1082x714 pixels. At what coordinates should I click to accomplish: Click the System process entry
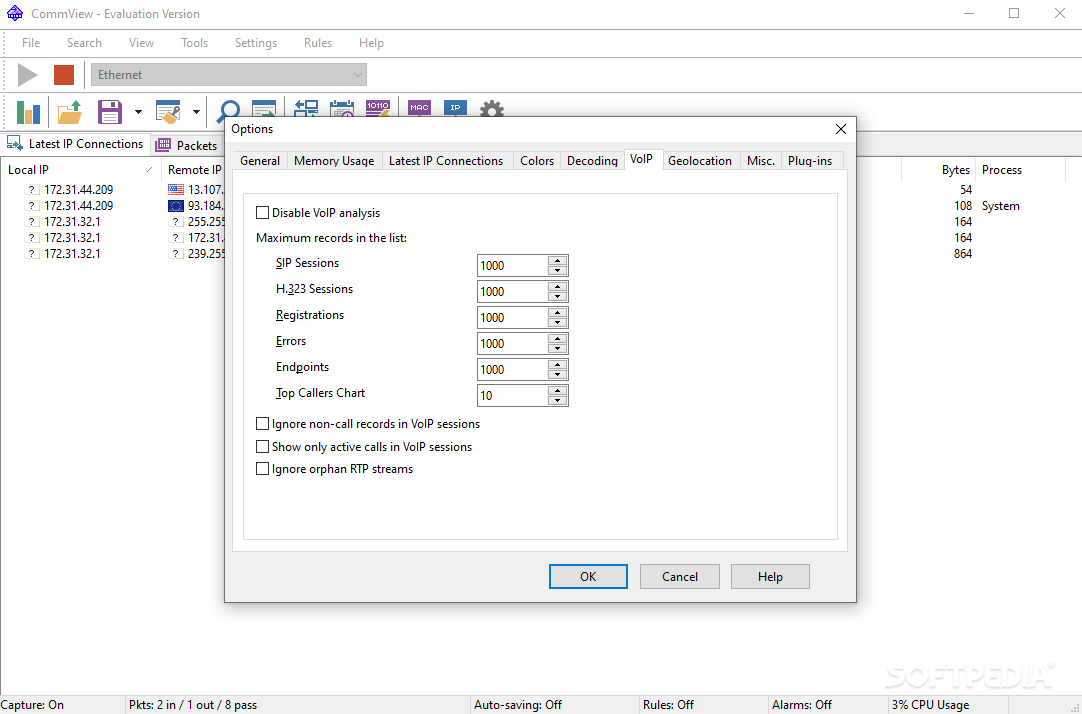point(1001,206)
